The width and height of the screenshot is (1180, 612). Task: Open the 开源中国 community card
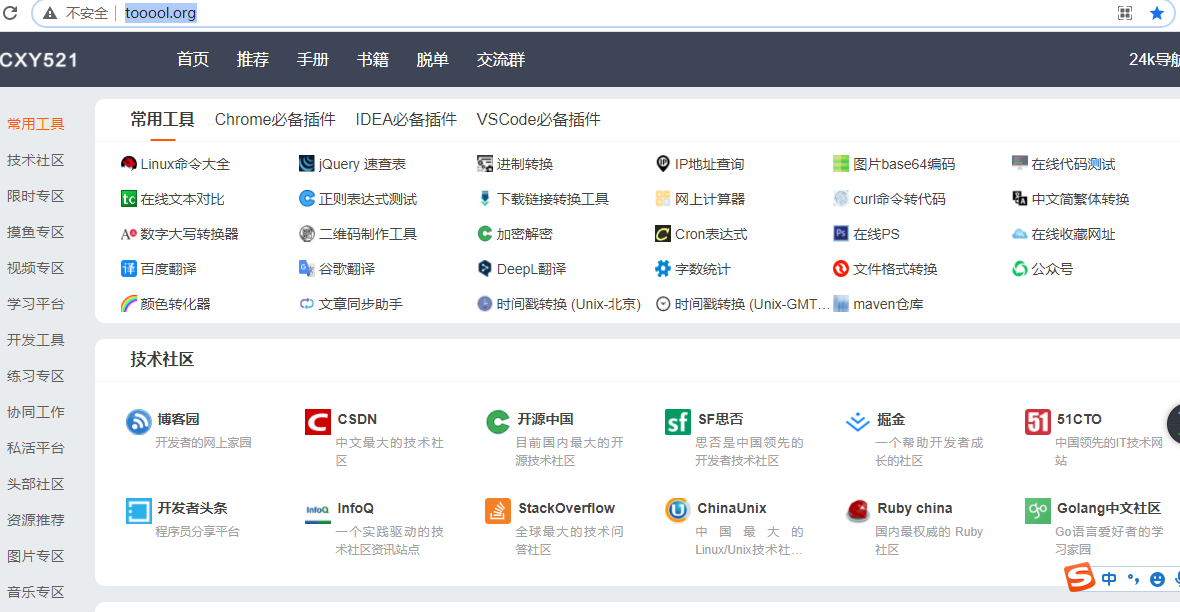tap(556, 438)
